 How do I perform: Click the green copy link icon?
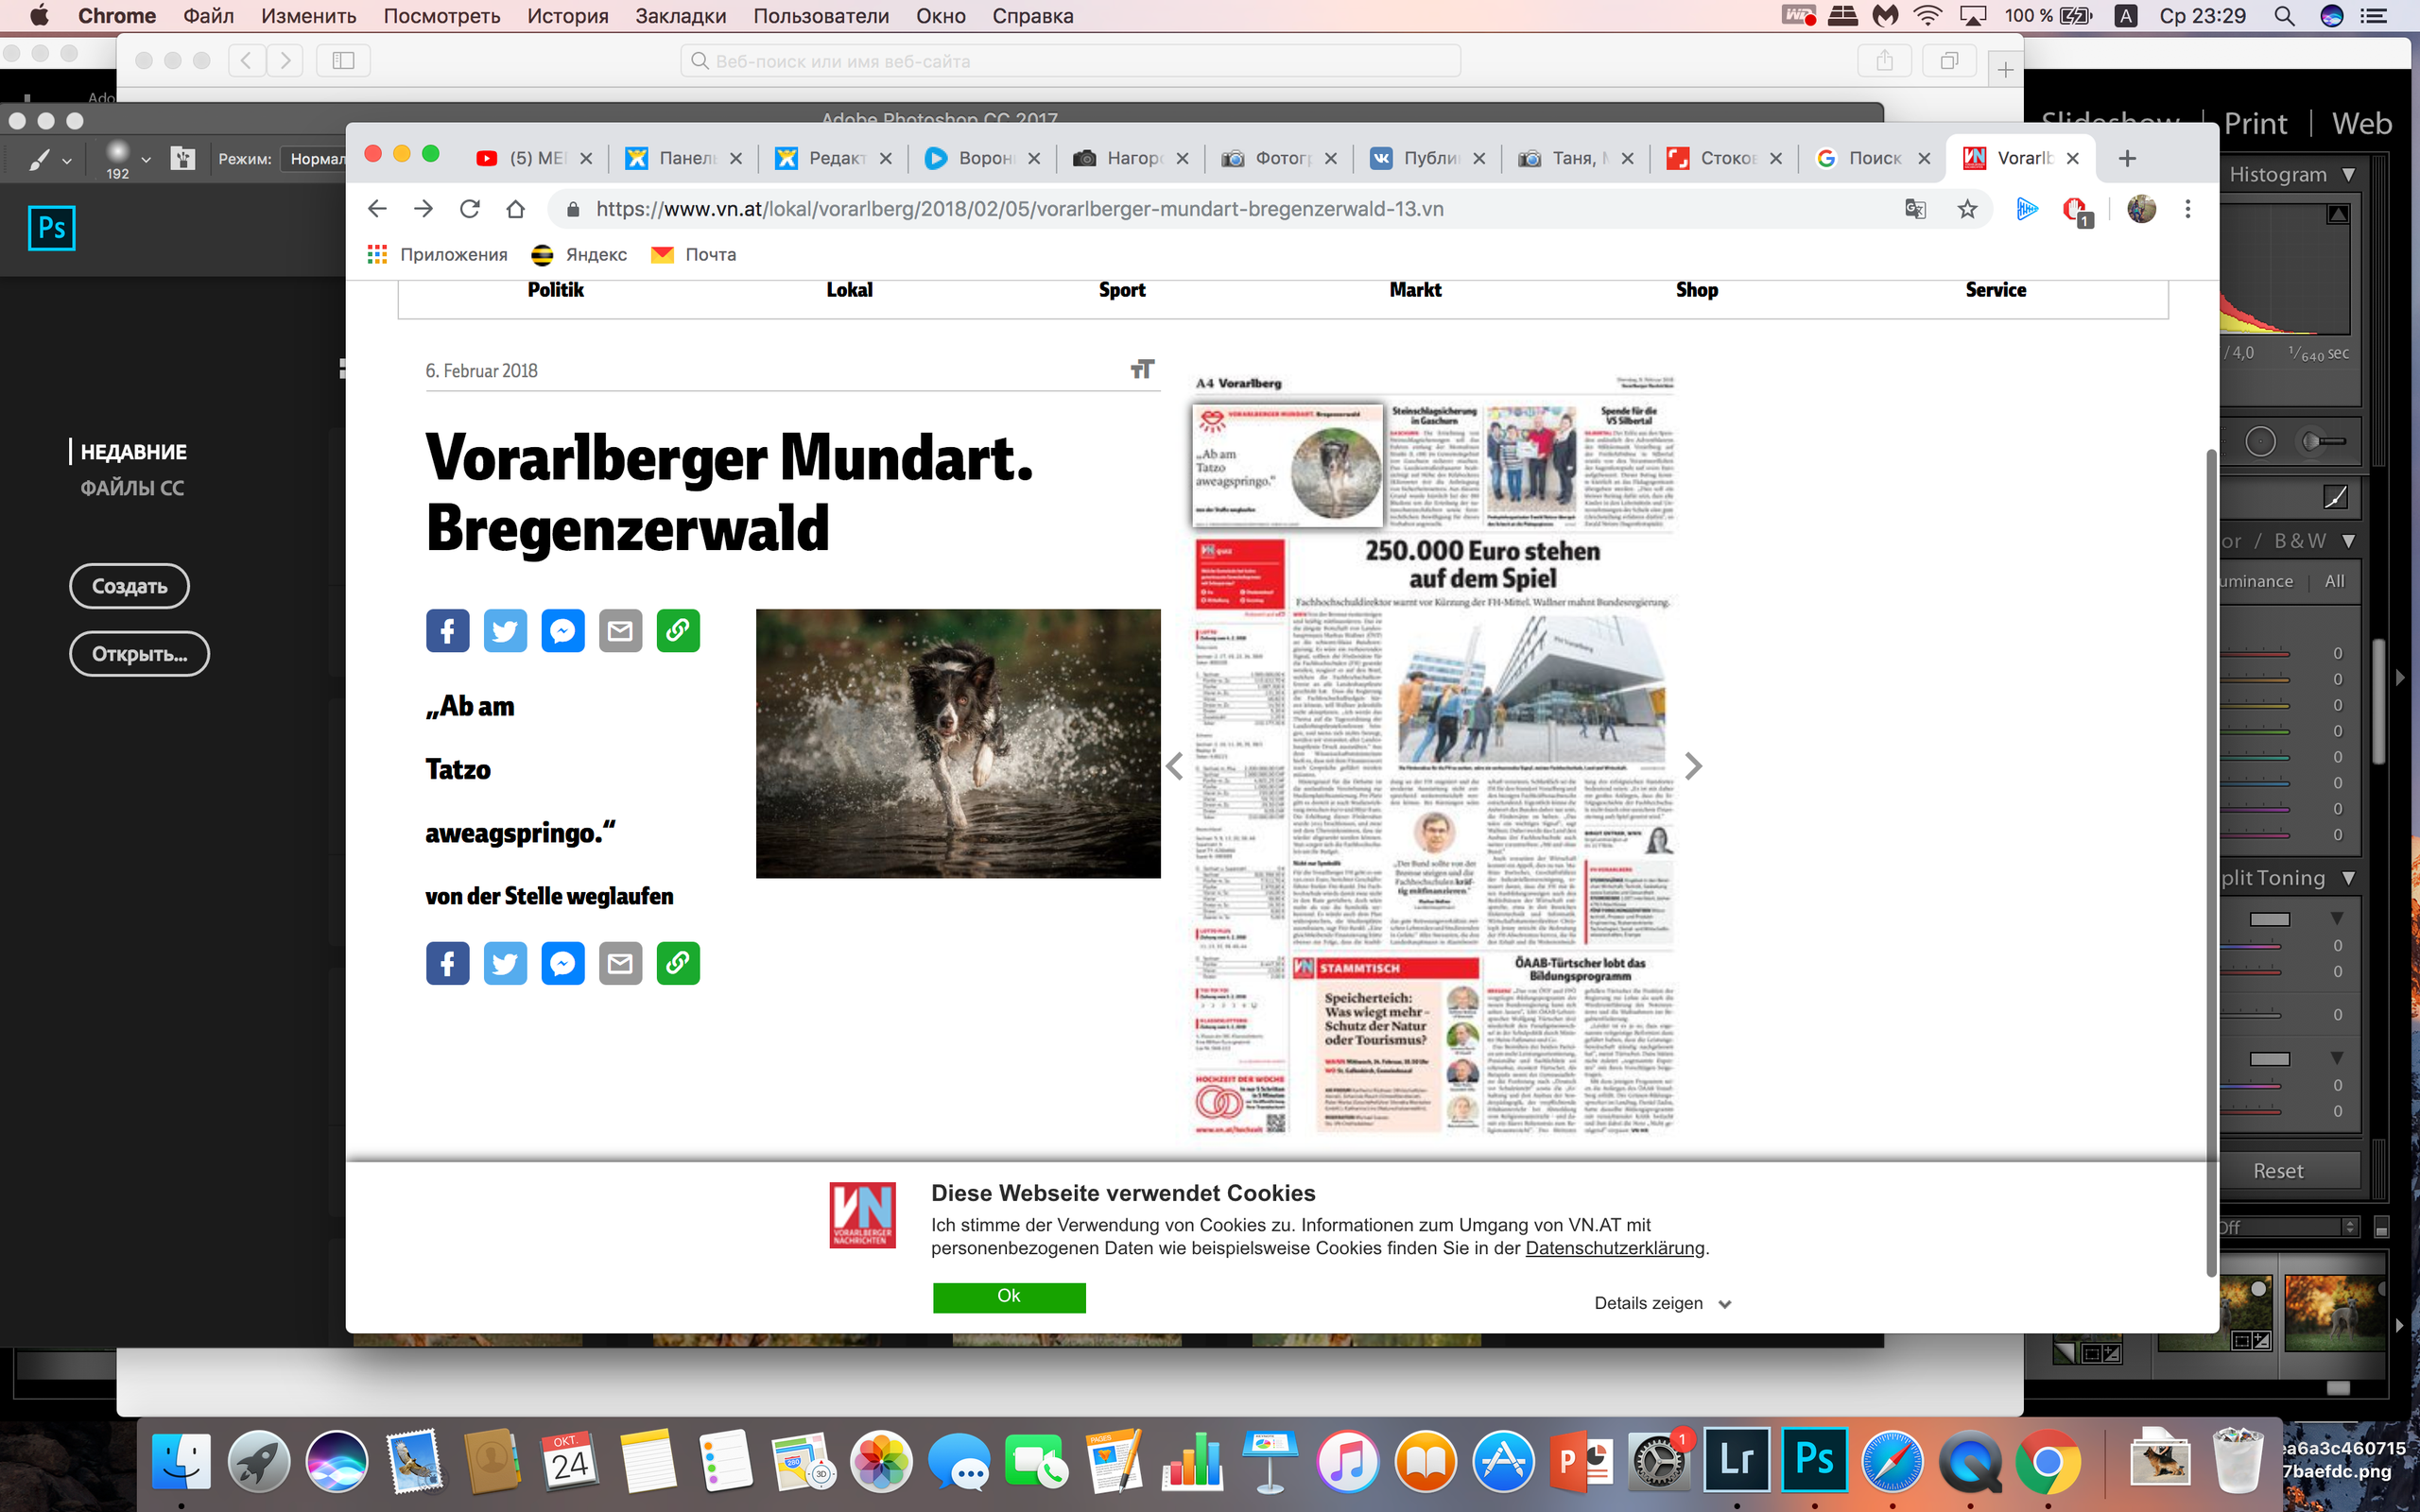click(678, 631)
